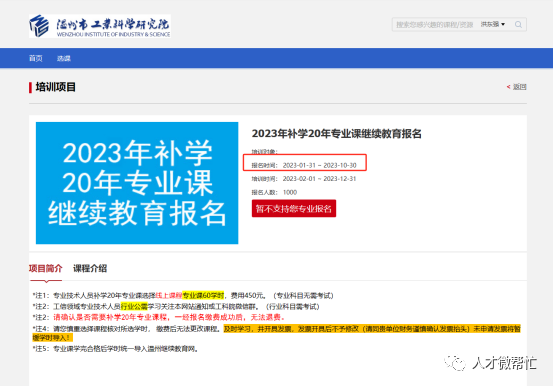Click the red 暂不支持您专业报名 button
This screenshot has height=387, width=554.
[x=294, y=209]
